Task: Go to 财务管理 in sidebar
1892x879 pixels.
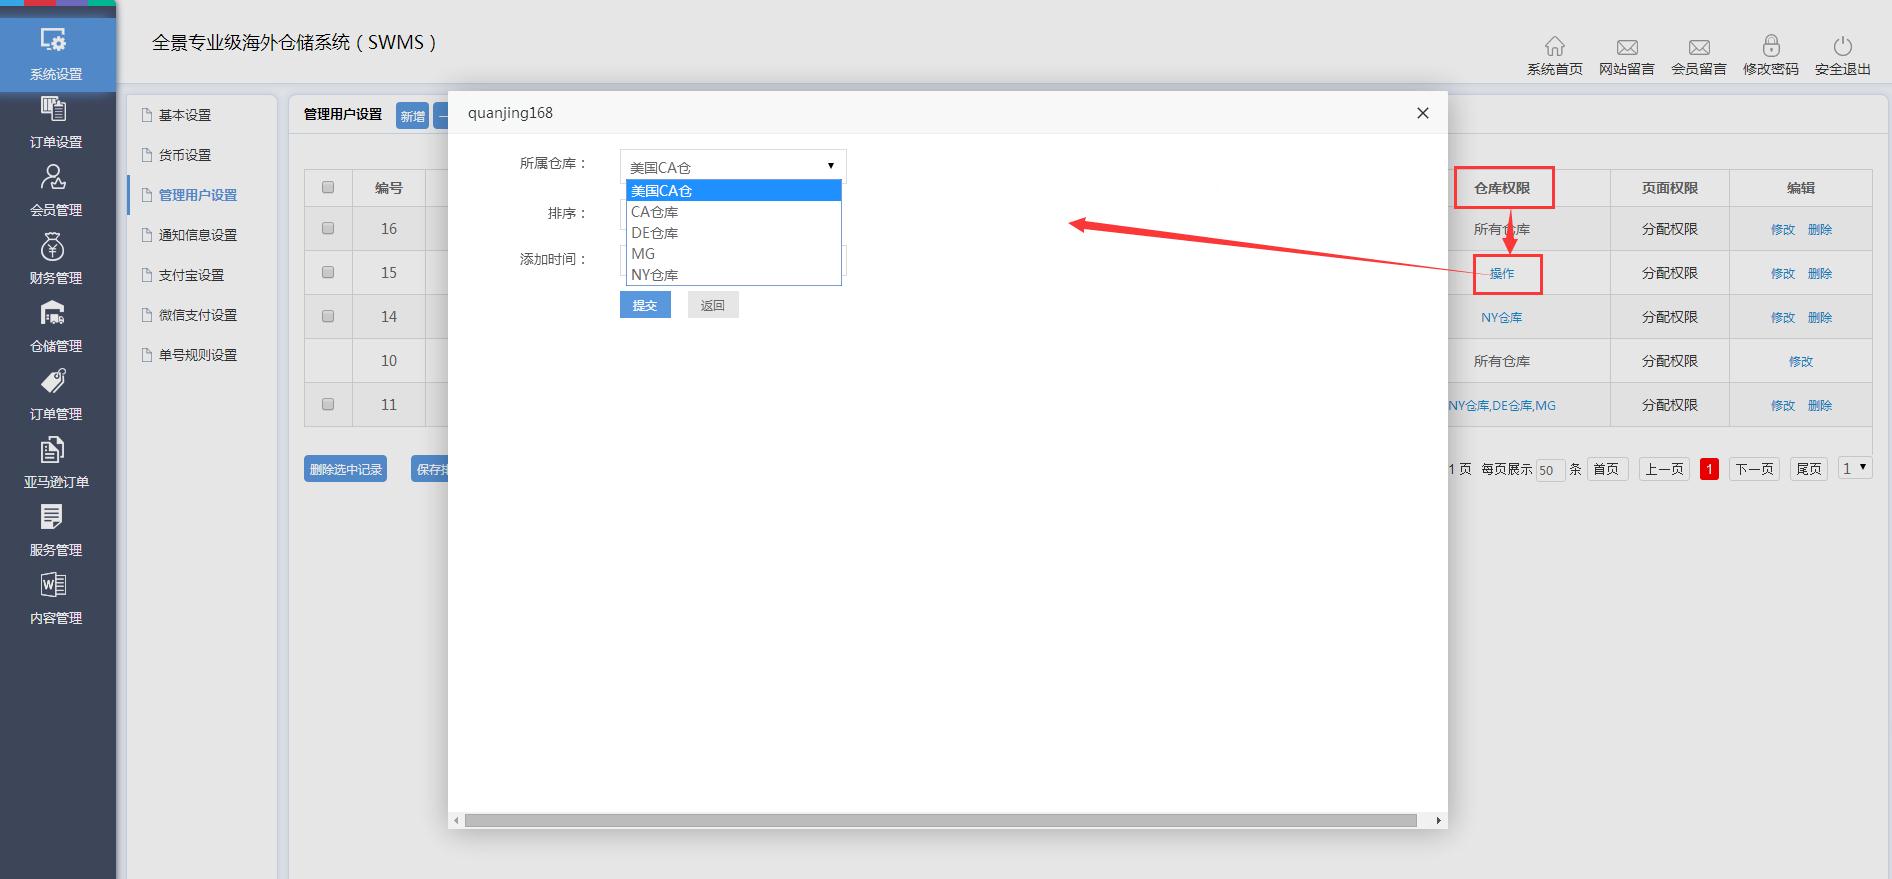Action: point(55,258)
